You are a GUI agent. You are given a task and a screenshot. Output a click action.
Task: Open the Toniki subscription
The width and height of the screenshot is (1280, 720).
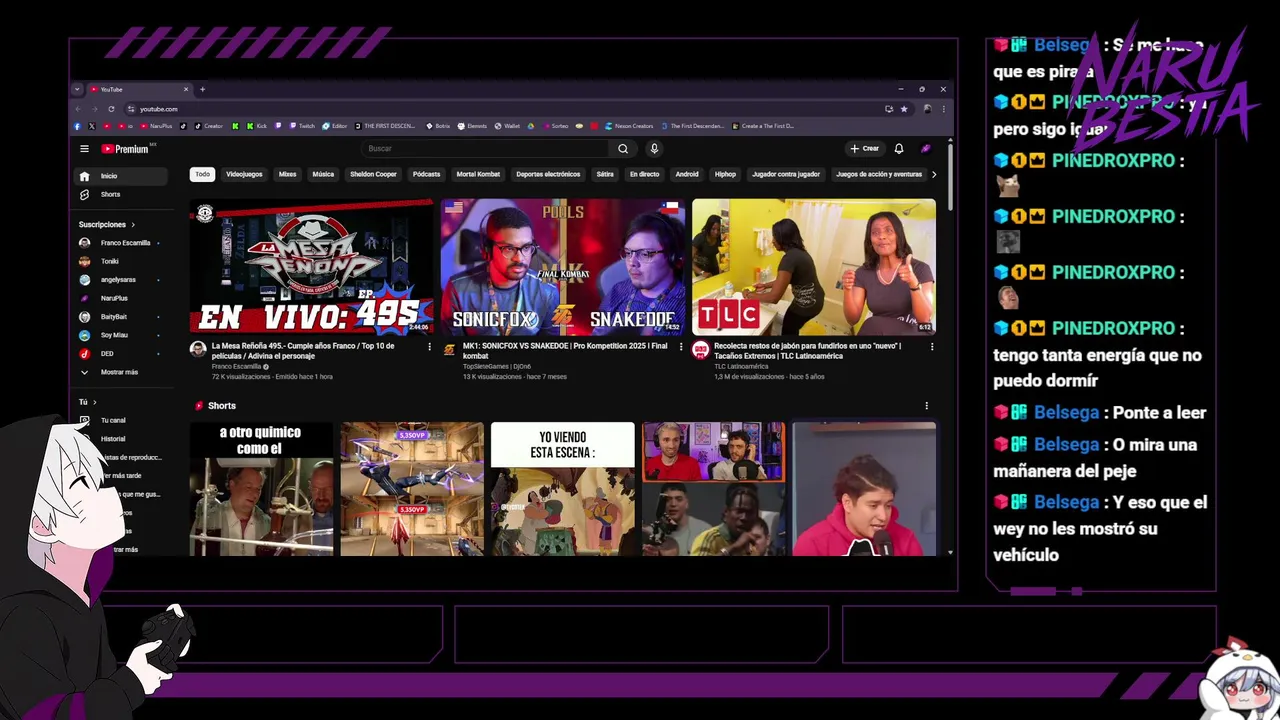122,261
